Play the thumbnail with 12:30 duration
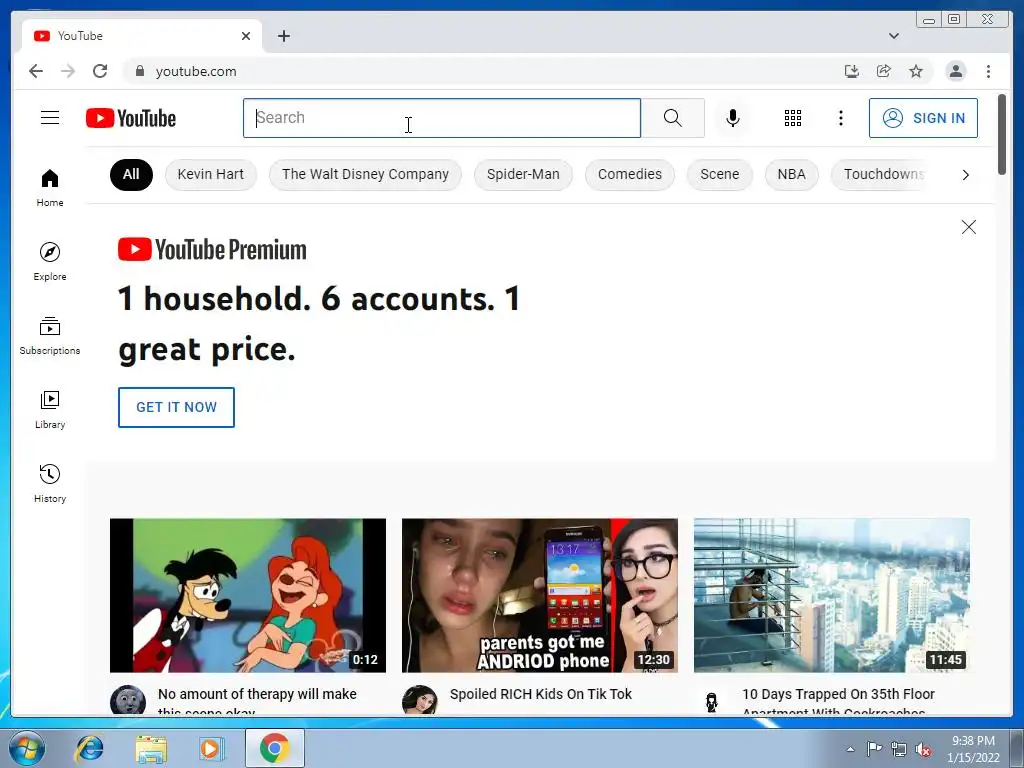 click(x=539, y=595)
